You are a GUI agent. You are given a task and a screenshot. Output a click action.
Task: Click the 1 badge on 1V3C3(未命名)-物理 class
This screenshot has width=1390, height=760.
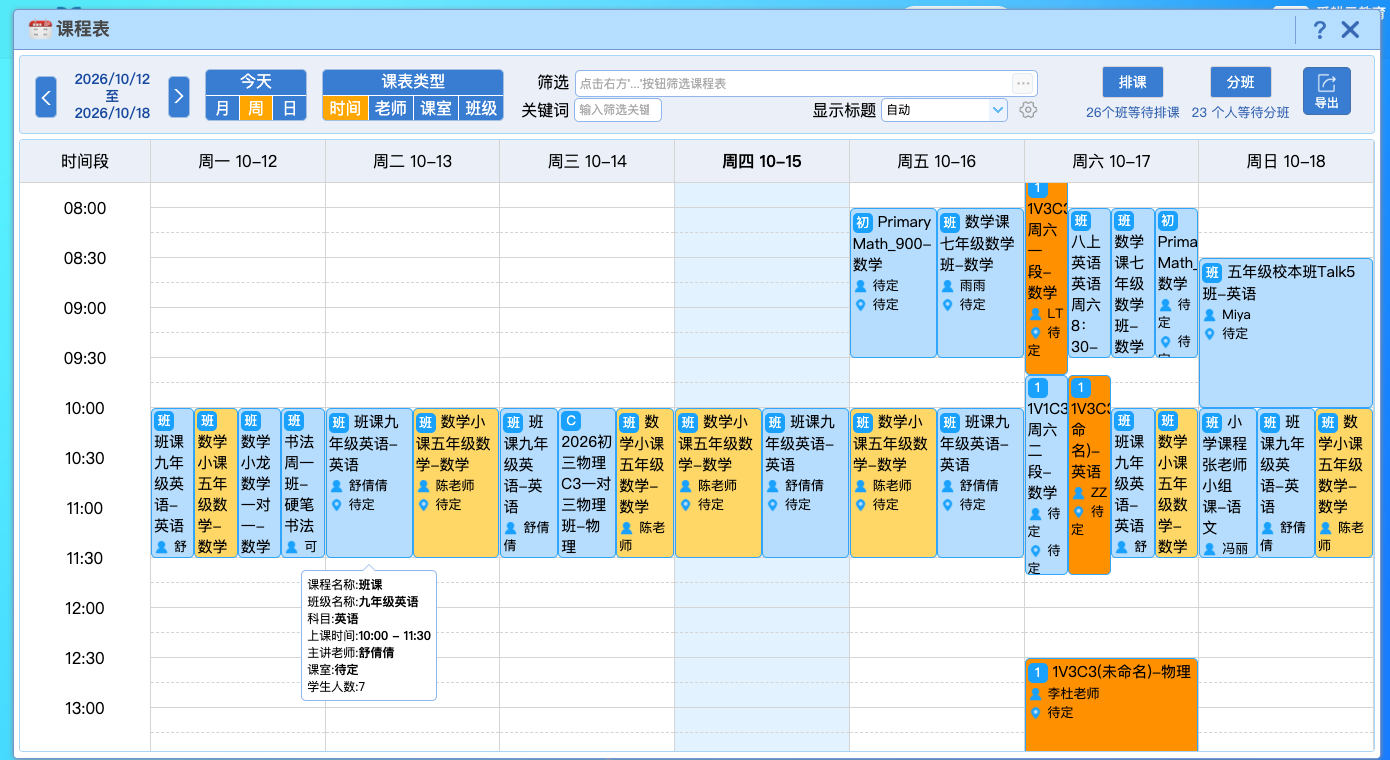(1037, 672)
